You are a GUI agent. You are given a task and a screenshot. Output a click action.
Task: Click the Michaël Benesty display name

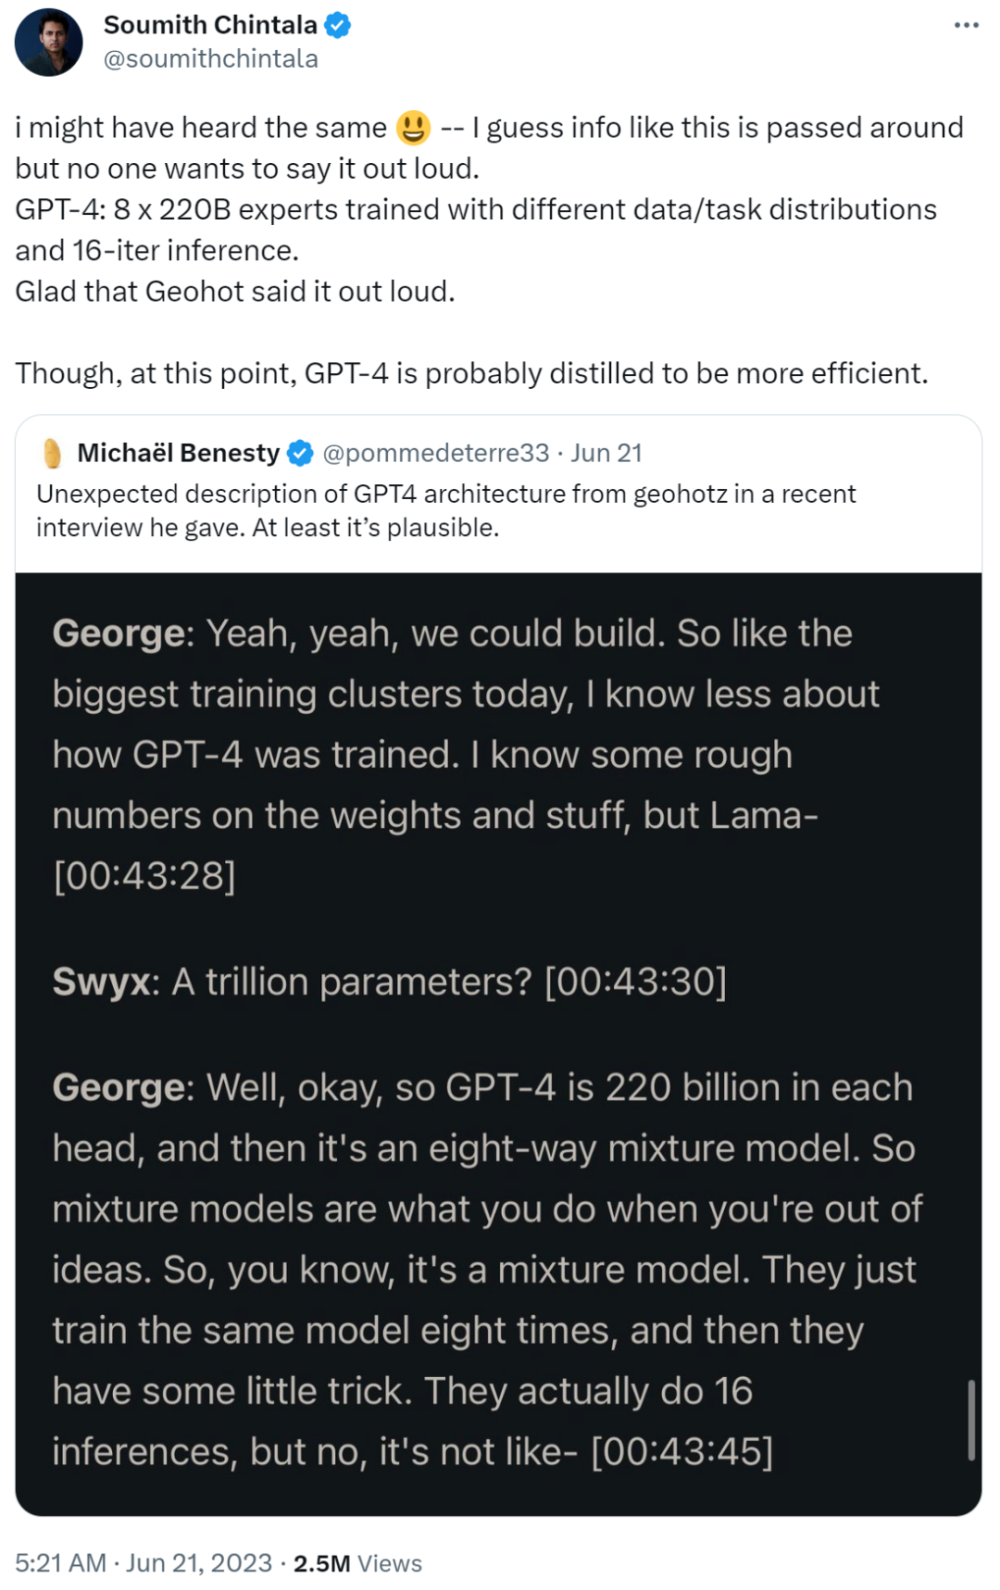pos(178,453)
